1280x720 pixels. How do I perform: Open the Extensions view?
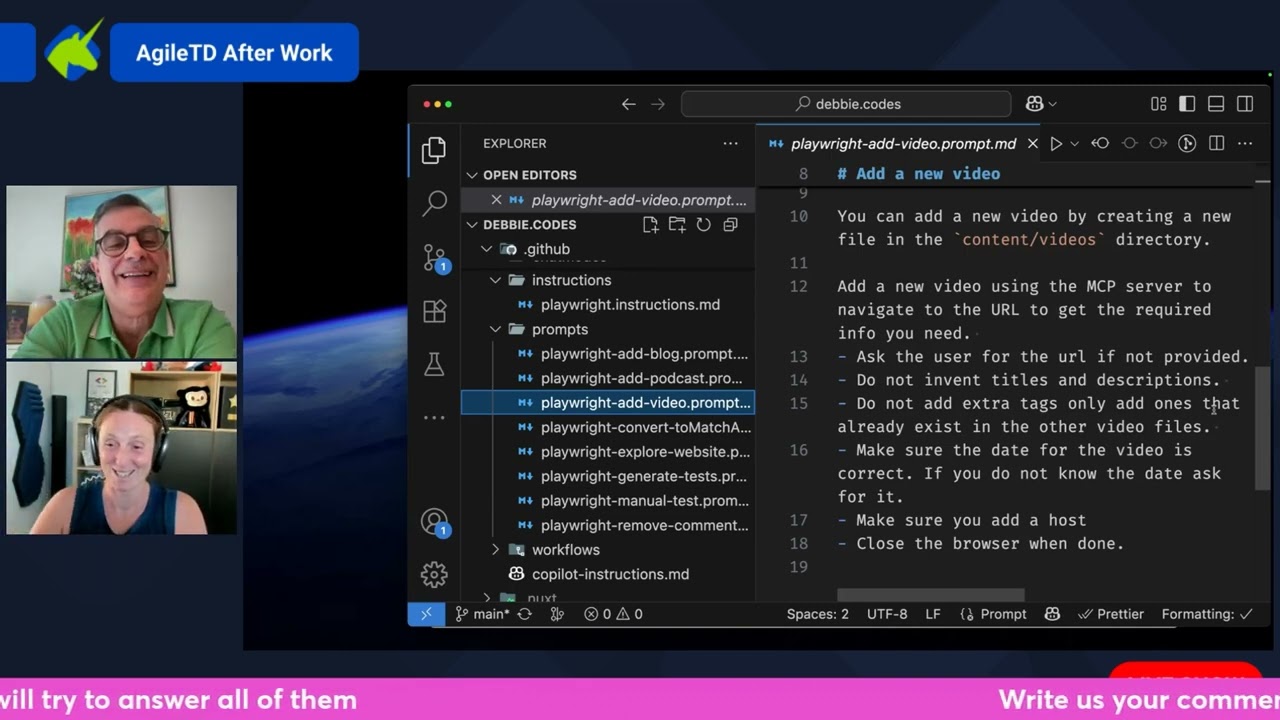(434, 311)
